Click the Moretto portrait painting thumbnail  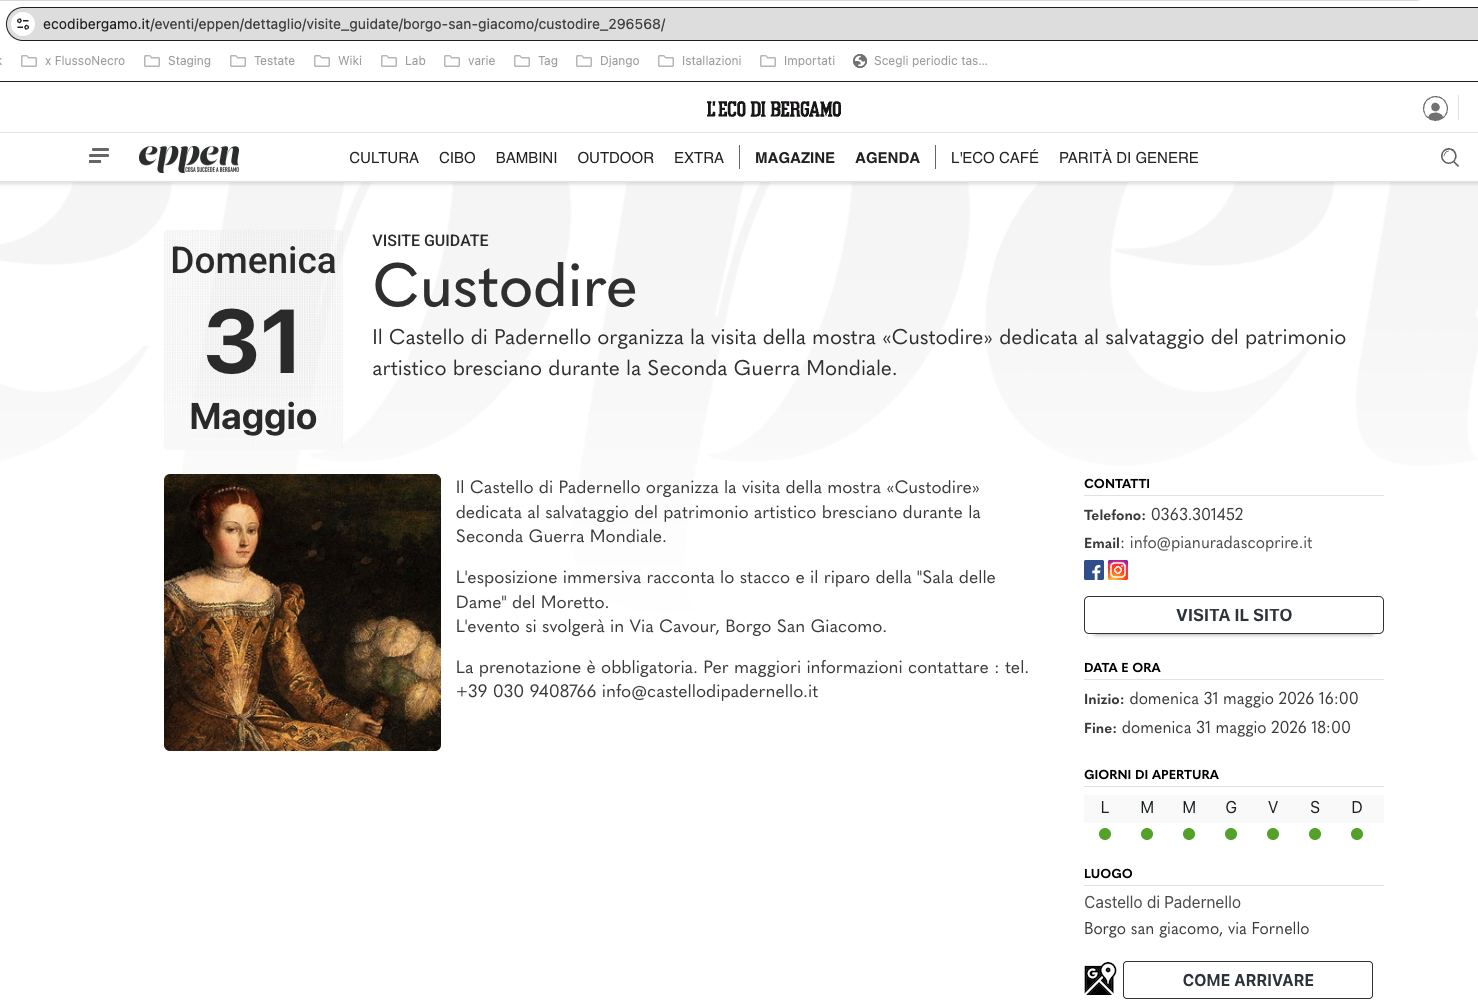point(302,612)
